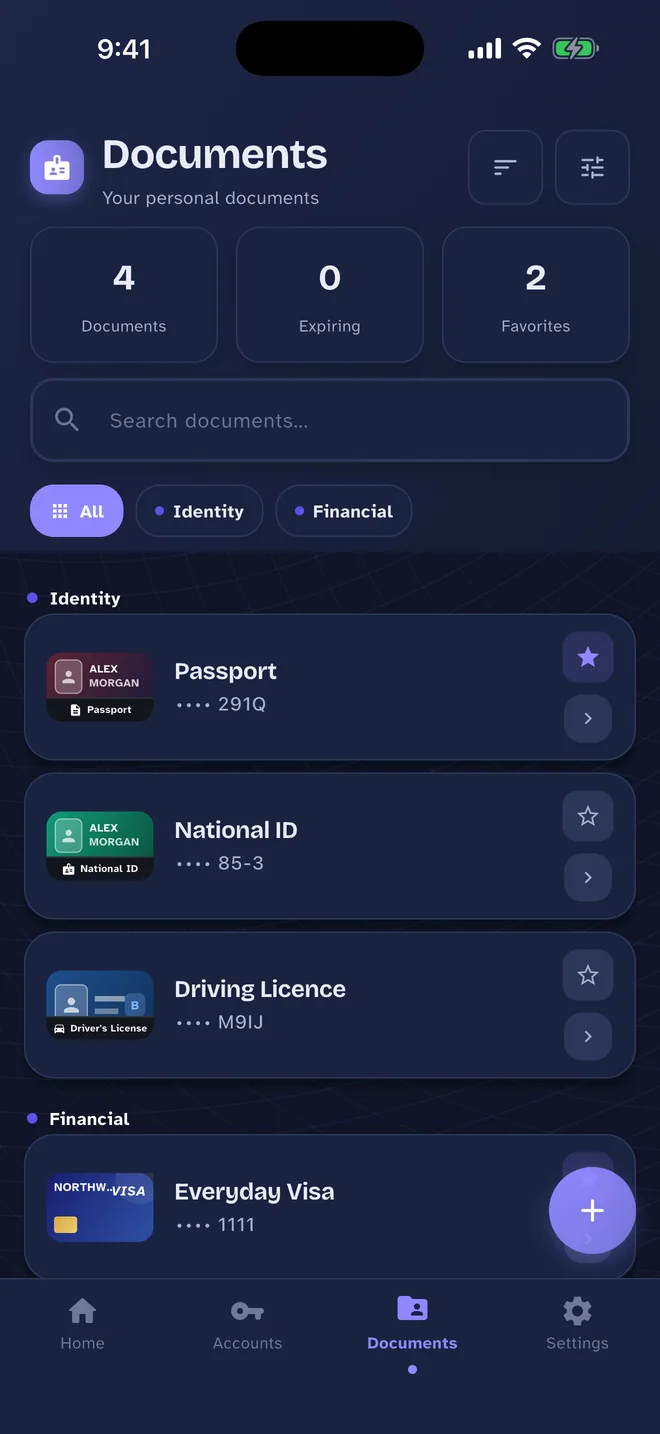This screenshot has height=1434, width=660.
Task: Click the National ID title text
Action: tap(236, 830)
